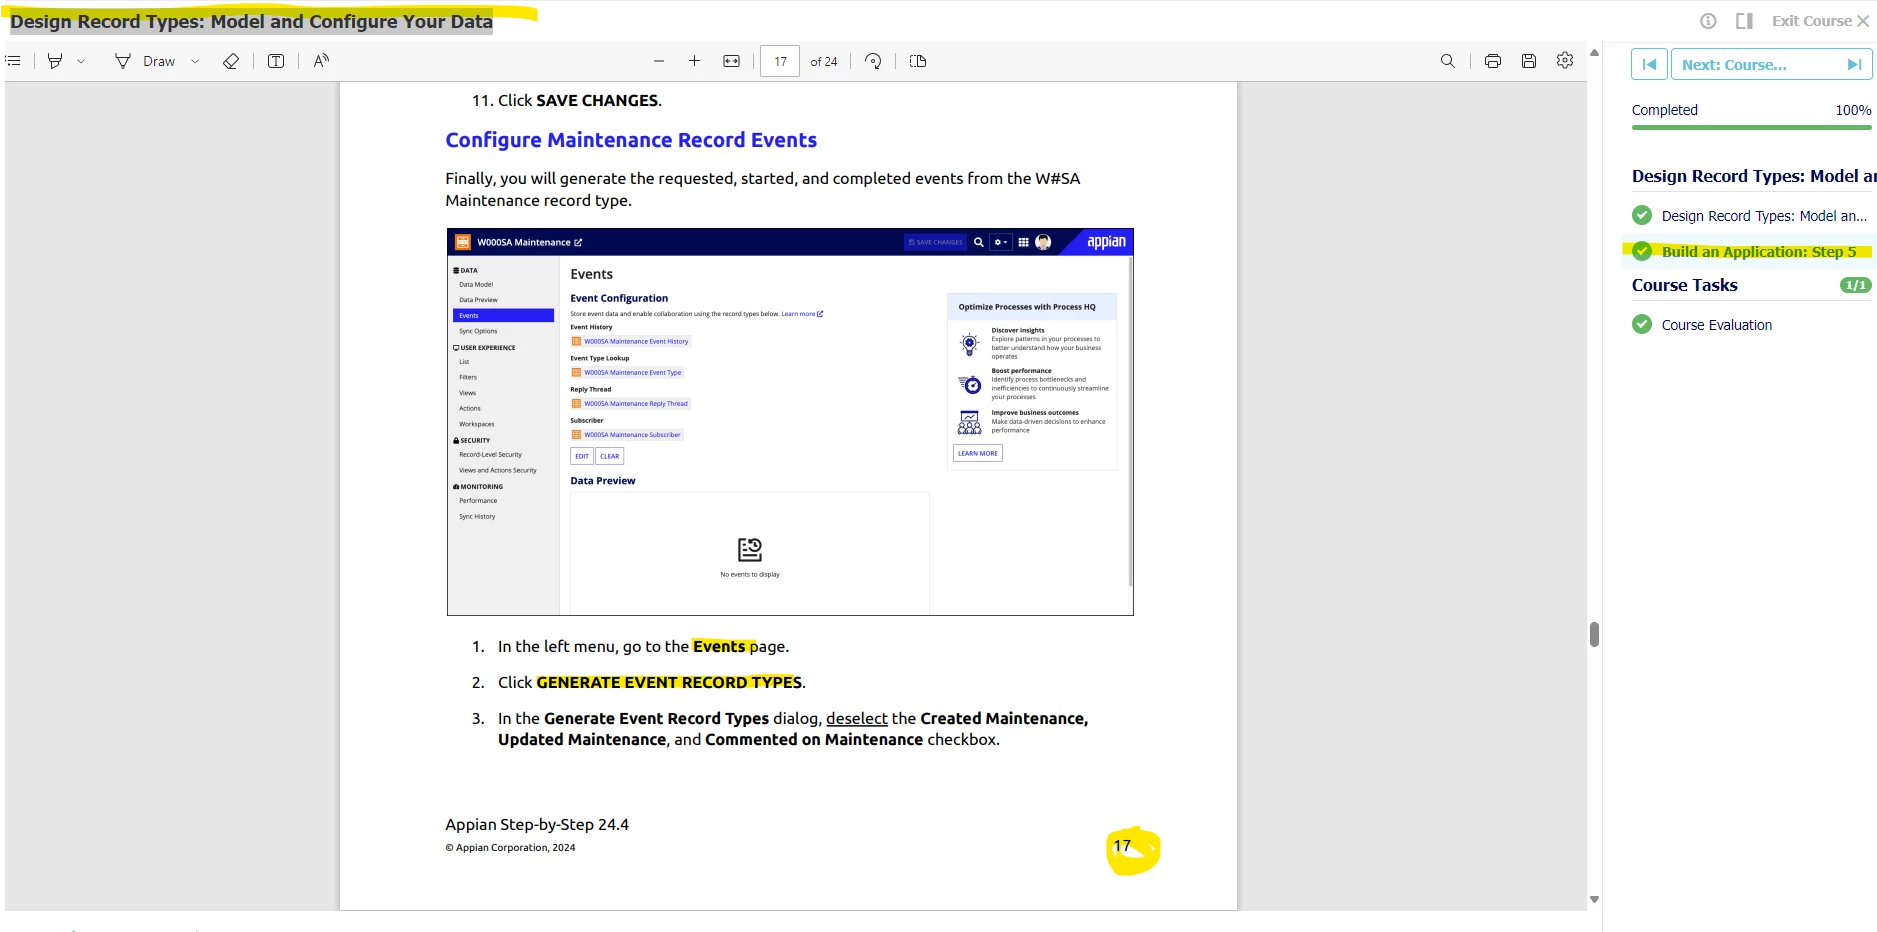The height and width of the screenshot is (932, 1877).
Task: Click the Fit to width icon
Action: click(732, 61)
